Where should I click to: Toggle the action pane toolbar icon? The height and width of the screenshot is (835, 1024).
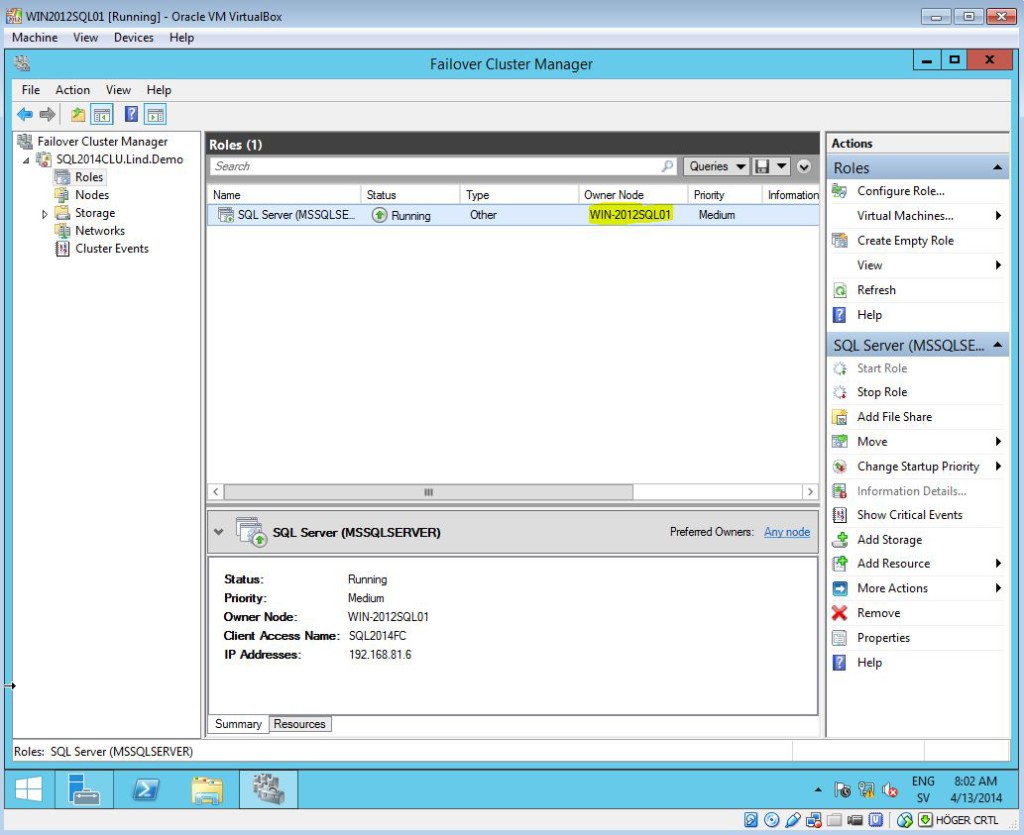pyautogui.click(x=155, y=115)
